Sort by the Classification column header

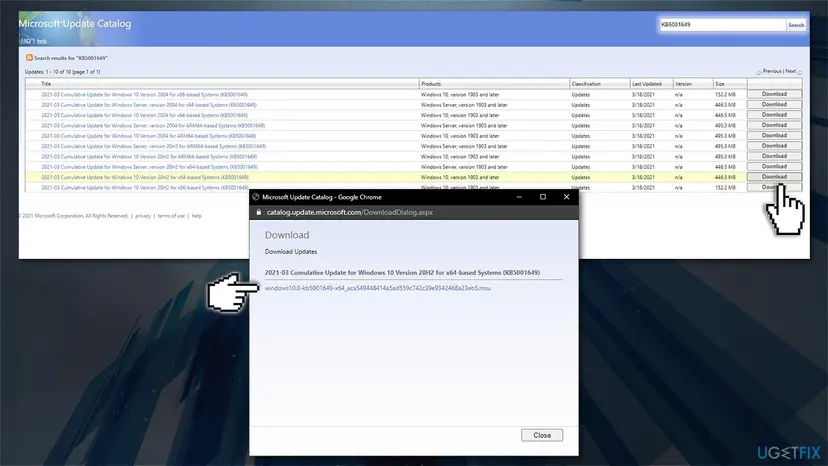click(x=586, y=84)
